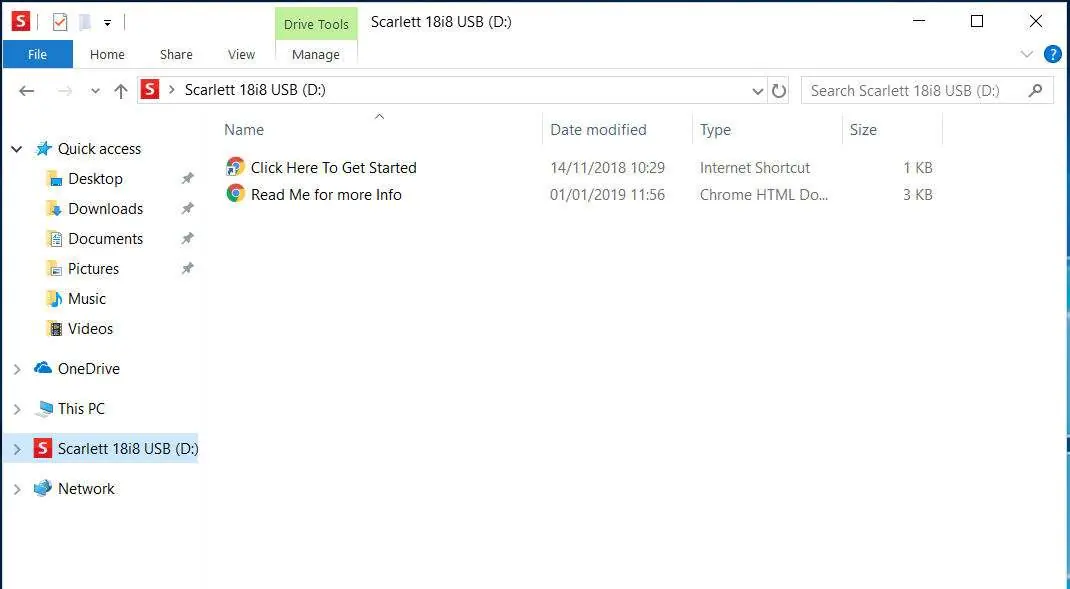Click the pin icon beside Desktop
Viewport: 1070px width, 589px height.
(187, 178)
